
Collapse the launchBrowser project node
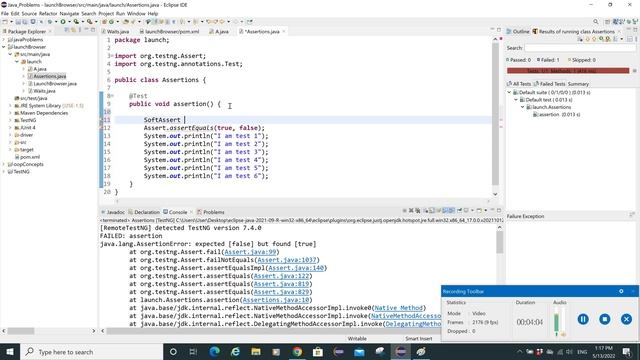4,47
